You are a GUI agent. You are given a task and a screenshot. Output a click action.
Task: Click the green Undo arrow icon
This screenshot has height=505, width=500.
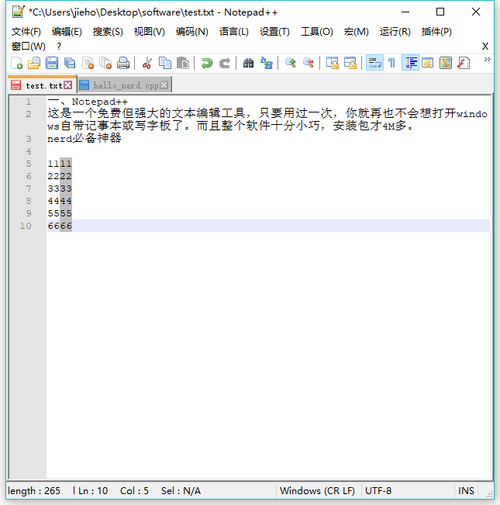pyautogui.click(x=207, y=63)
